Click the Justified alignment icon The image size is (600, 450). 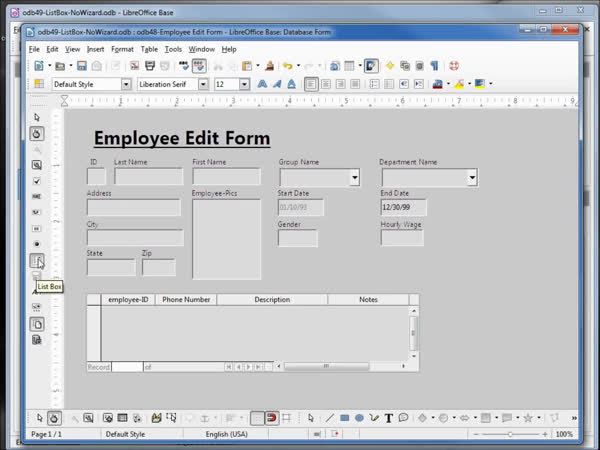[355, 84]
